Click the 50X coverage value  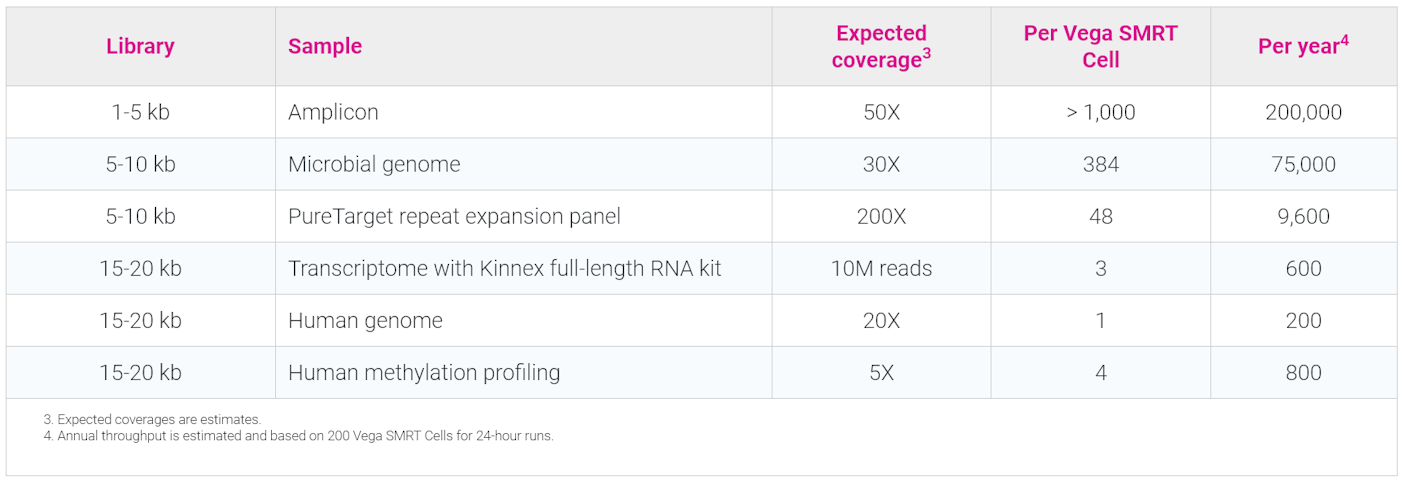(x=881, y=112)
